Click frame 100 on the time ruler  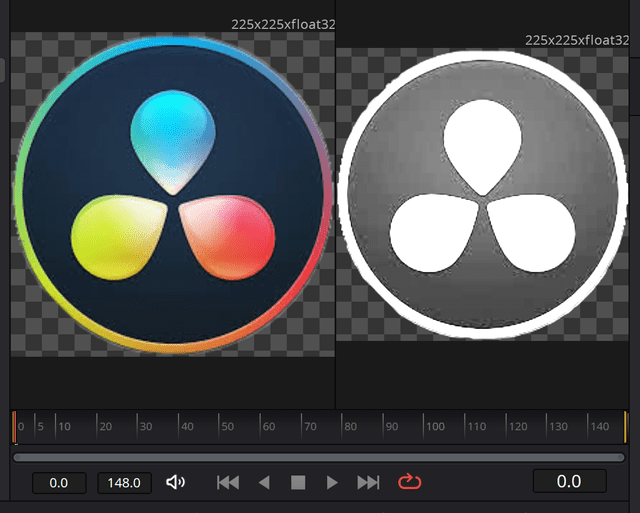[x=435, y=427]
